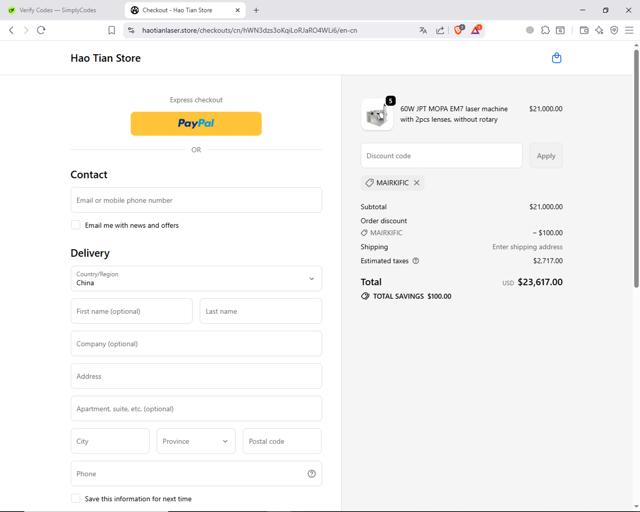Remove the MAIRKIFIC discount code

pos(417,183)
